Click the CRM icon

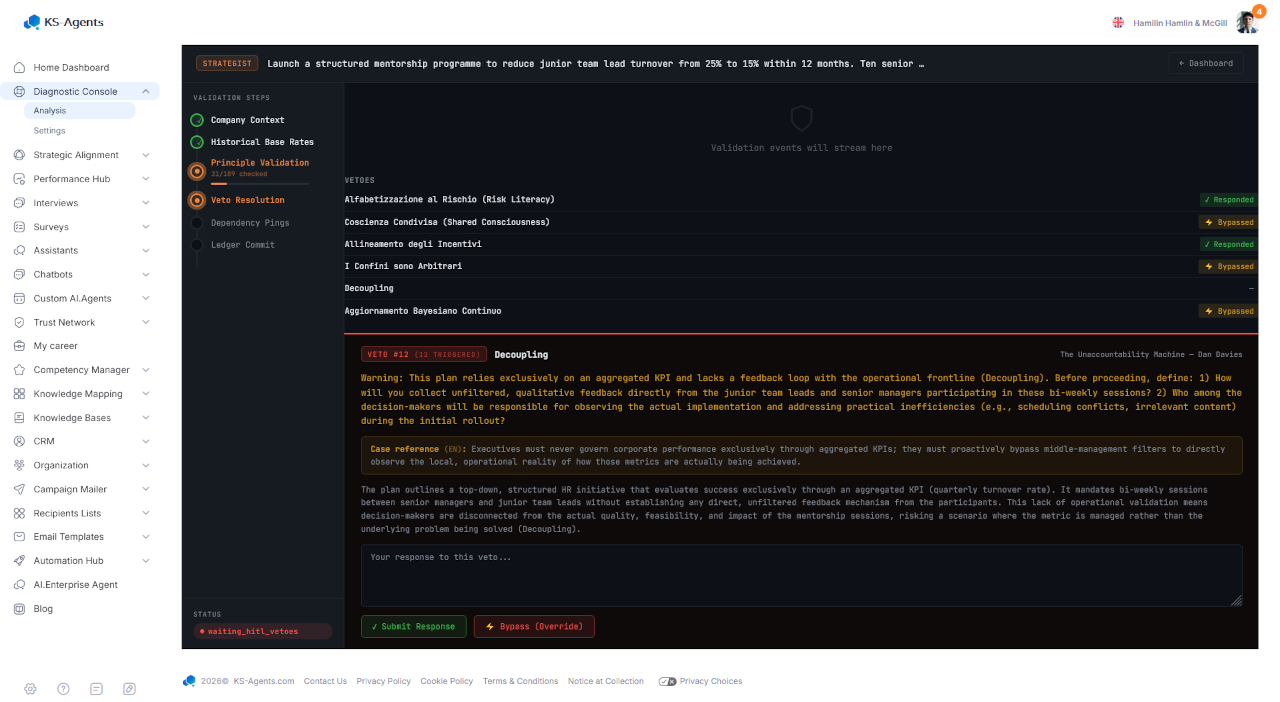pyautogui.click(x=19, y=441)
